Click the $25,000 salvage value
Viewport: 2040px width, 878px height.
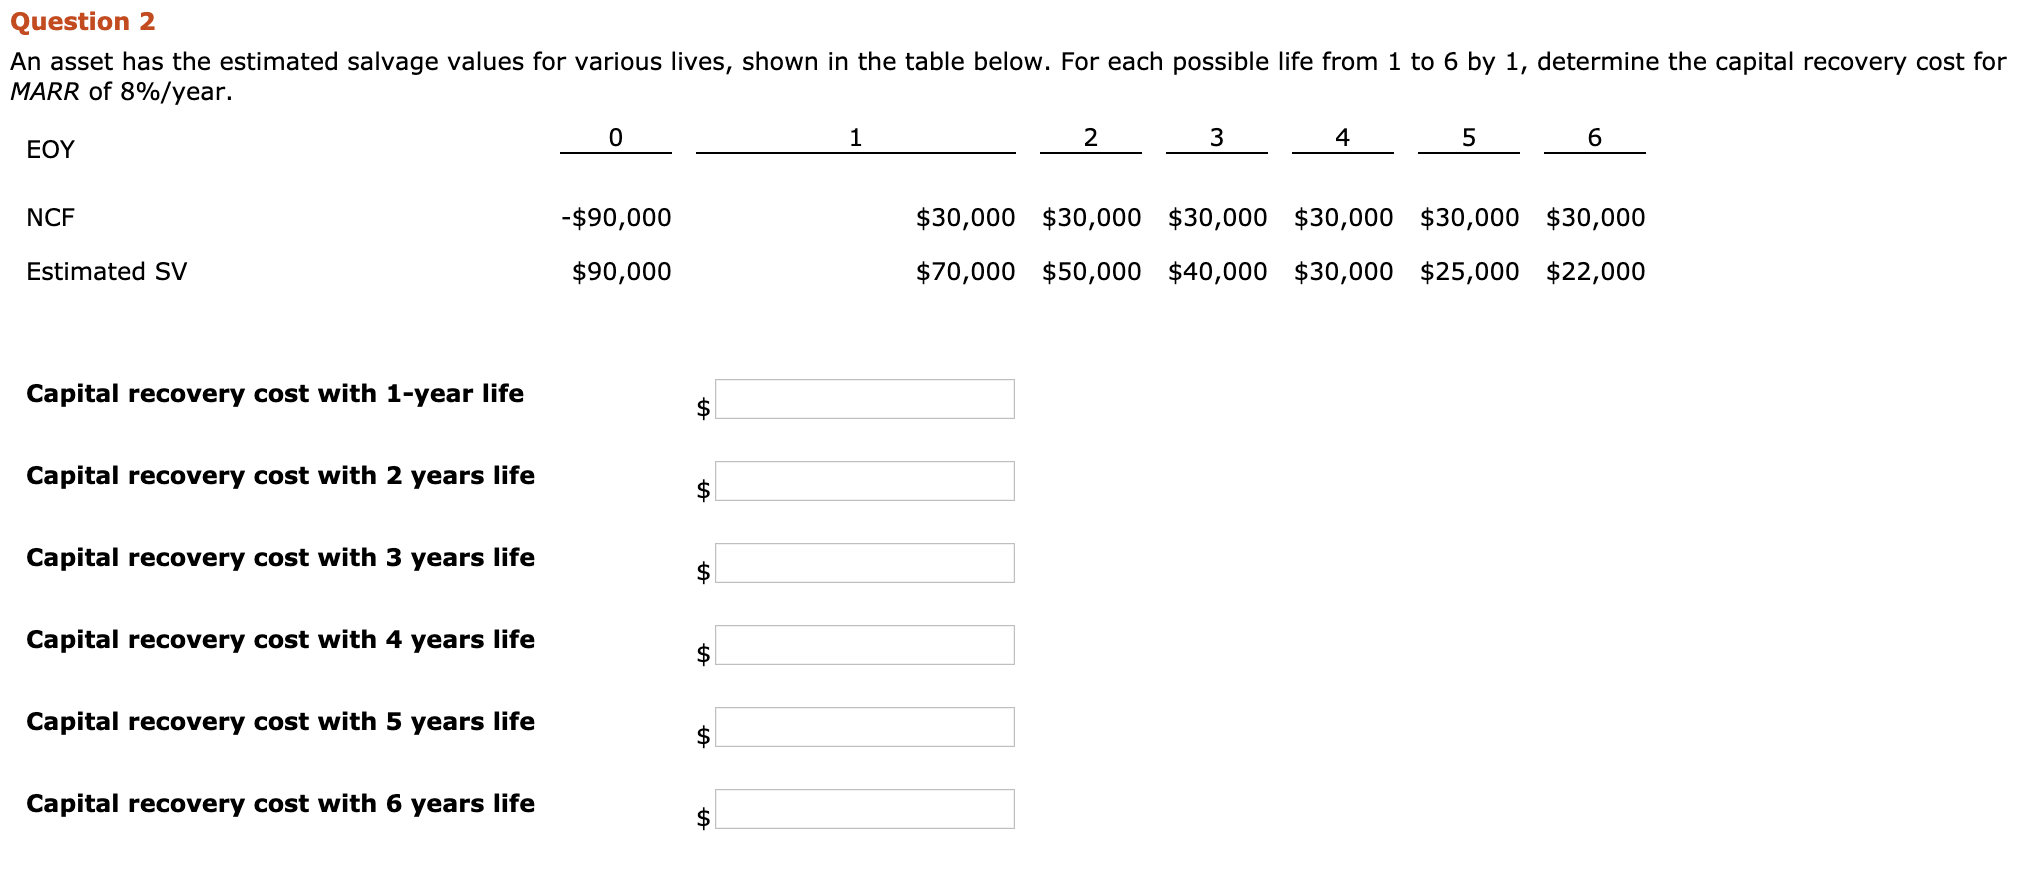(1468, 270)
